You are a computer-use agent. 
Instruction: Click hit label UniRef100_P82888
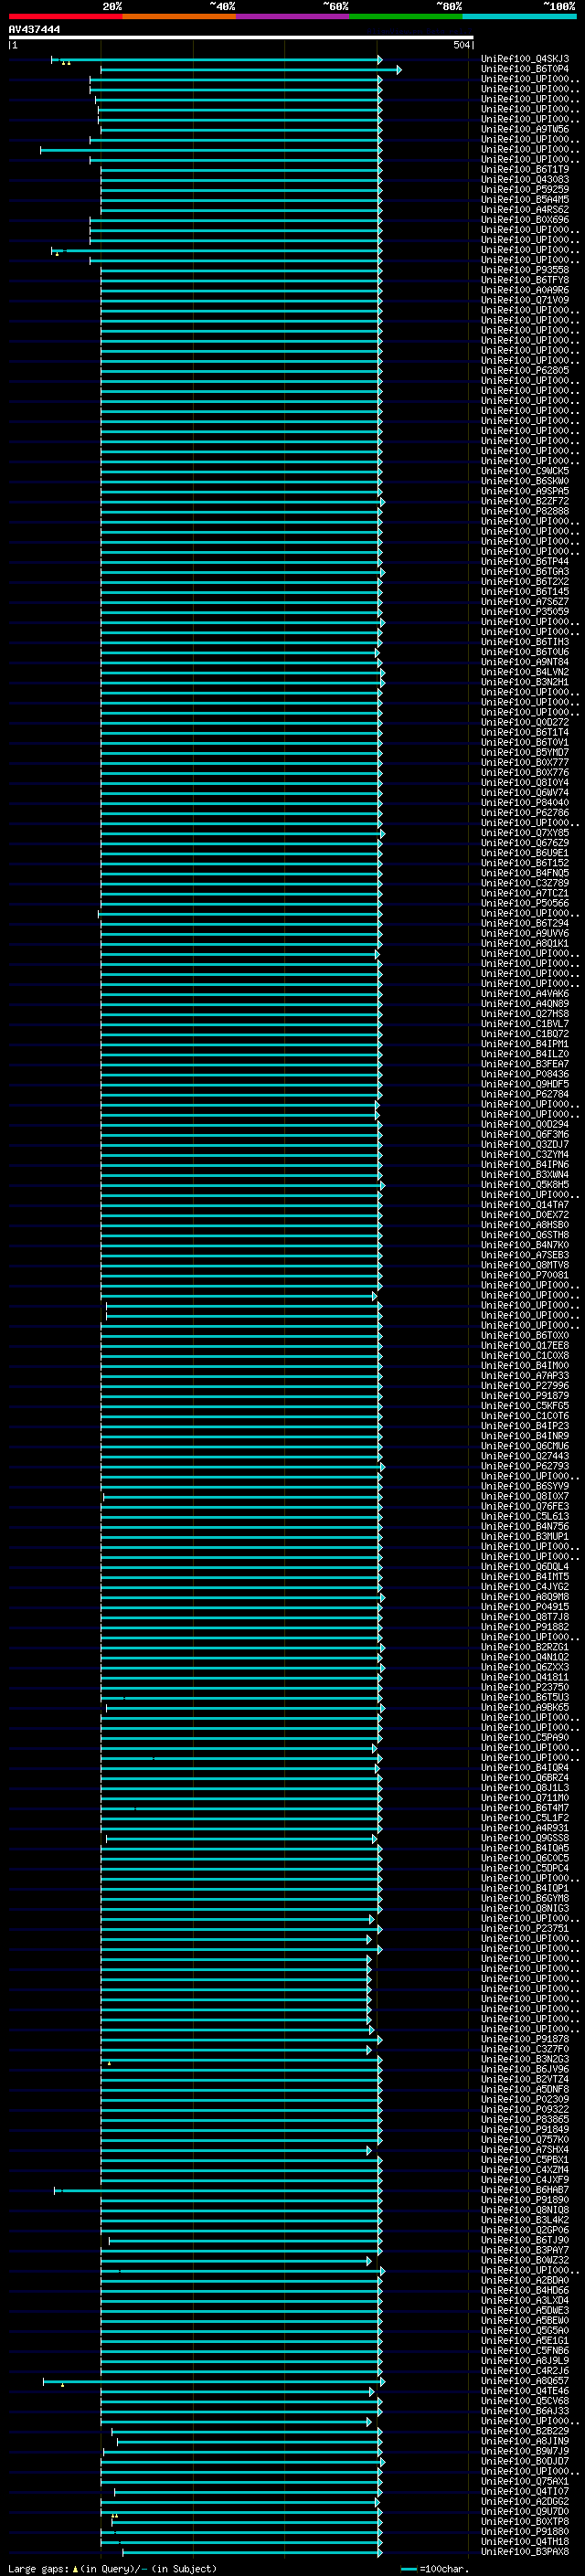pos(525,511)
